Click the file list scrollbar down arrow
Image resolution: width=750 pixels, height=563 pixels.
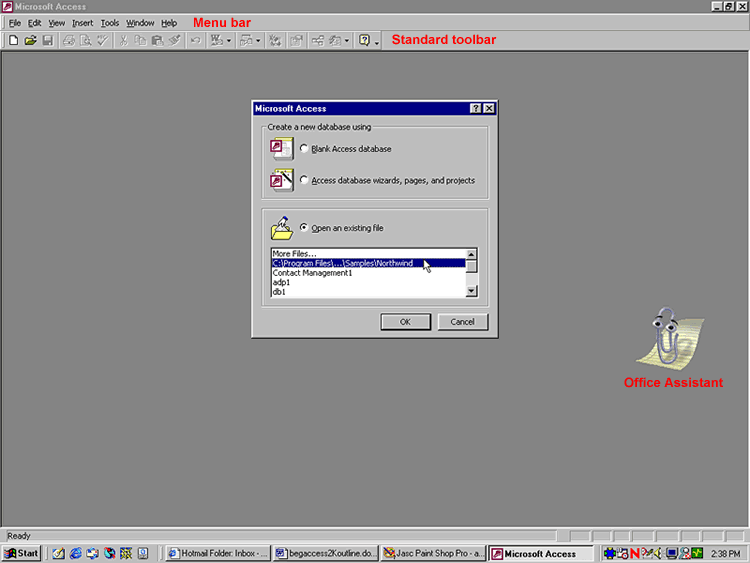point(472,292)
